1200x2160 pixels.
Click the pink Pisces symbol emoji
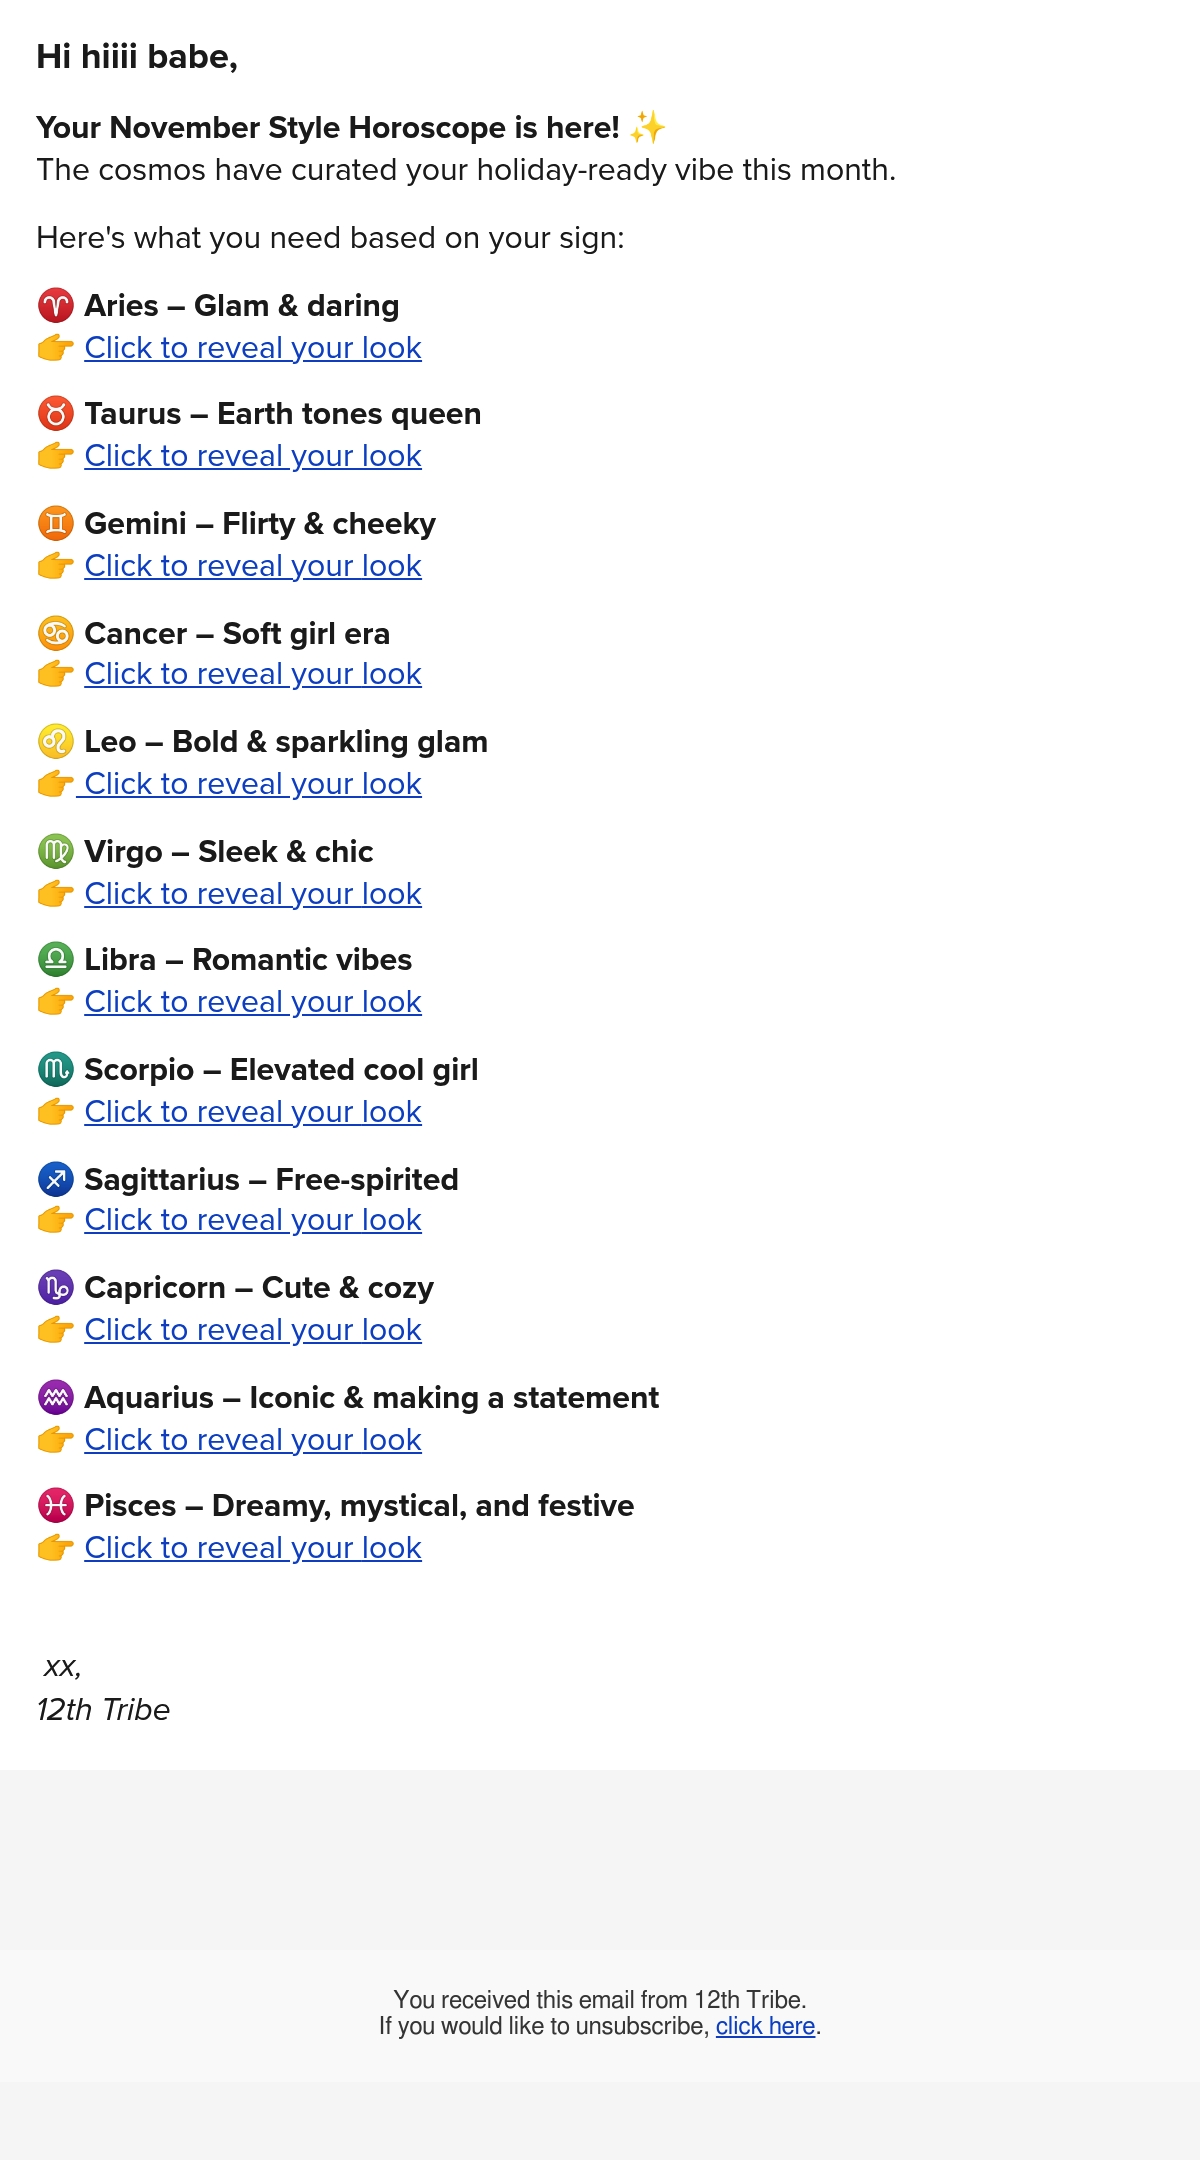coord(56,1505)
